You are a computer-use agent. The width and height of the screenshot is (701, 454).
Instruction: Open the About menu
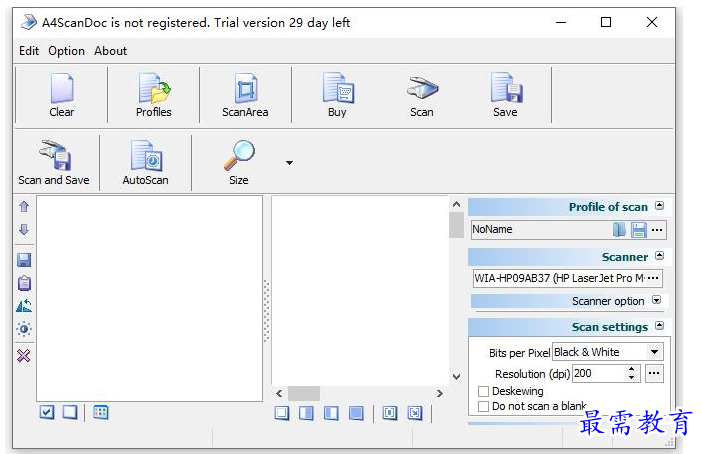tap(110, 51)
